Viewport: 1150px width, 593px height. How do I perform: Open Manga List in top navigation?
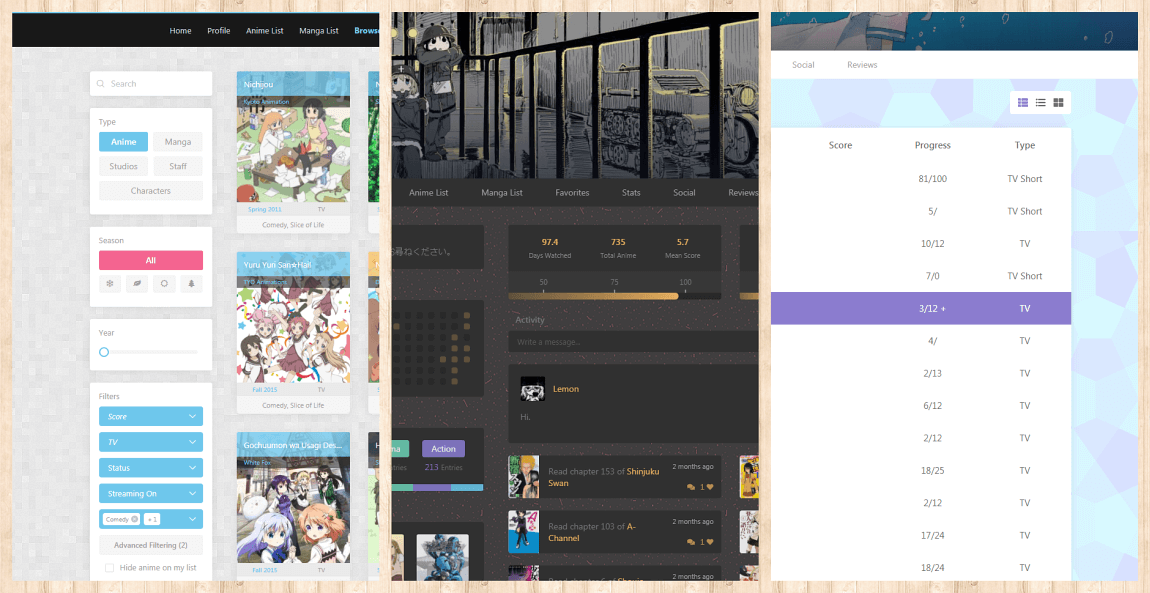319,31
